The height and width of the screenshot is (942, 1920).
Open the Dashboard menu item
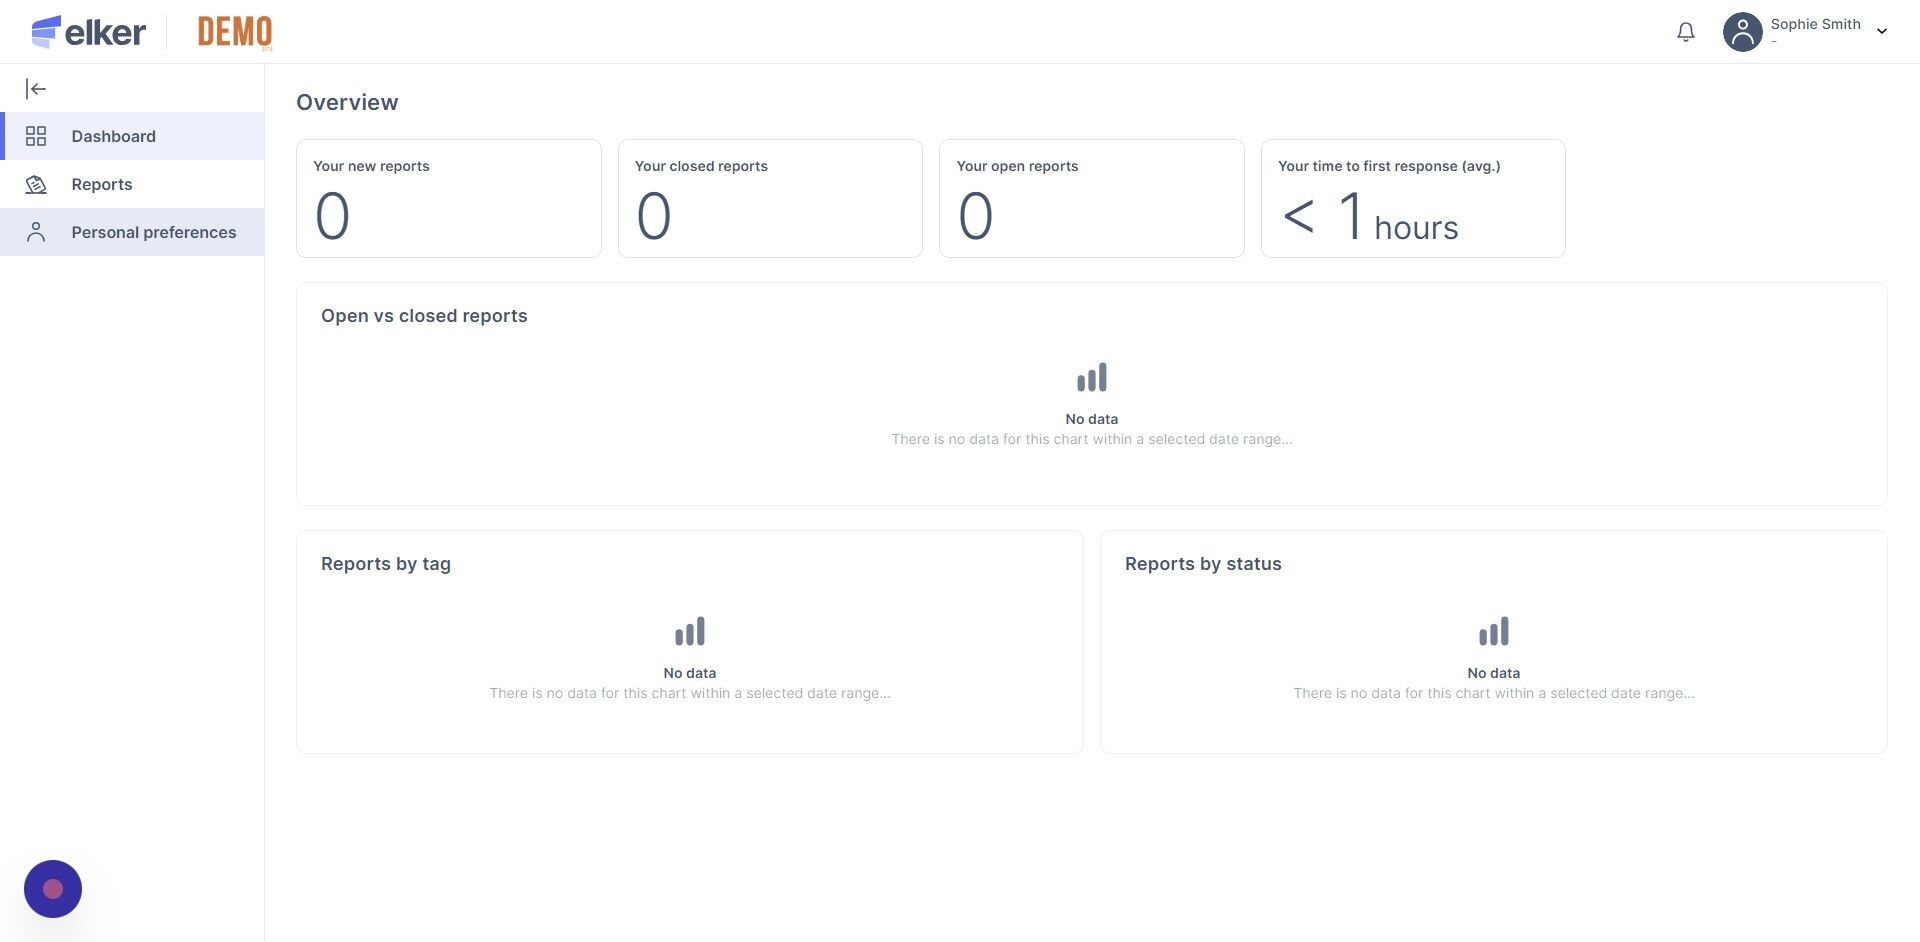133,136
